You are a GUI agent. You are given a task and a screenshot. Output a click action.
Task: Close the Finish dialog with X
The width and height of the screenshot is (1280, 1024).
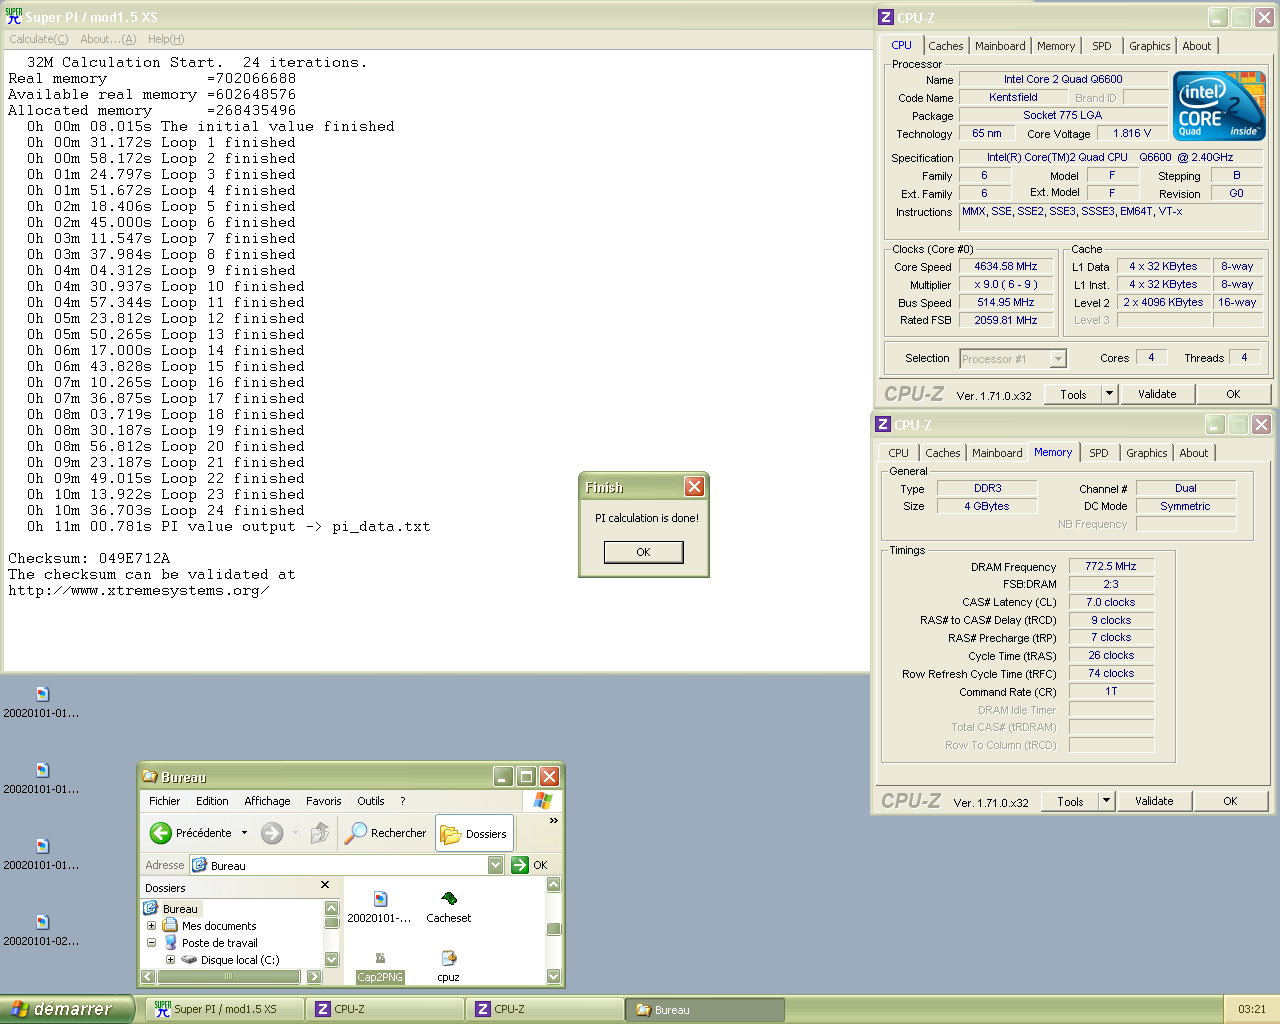coord(694,487)
